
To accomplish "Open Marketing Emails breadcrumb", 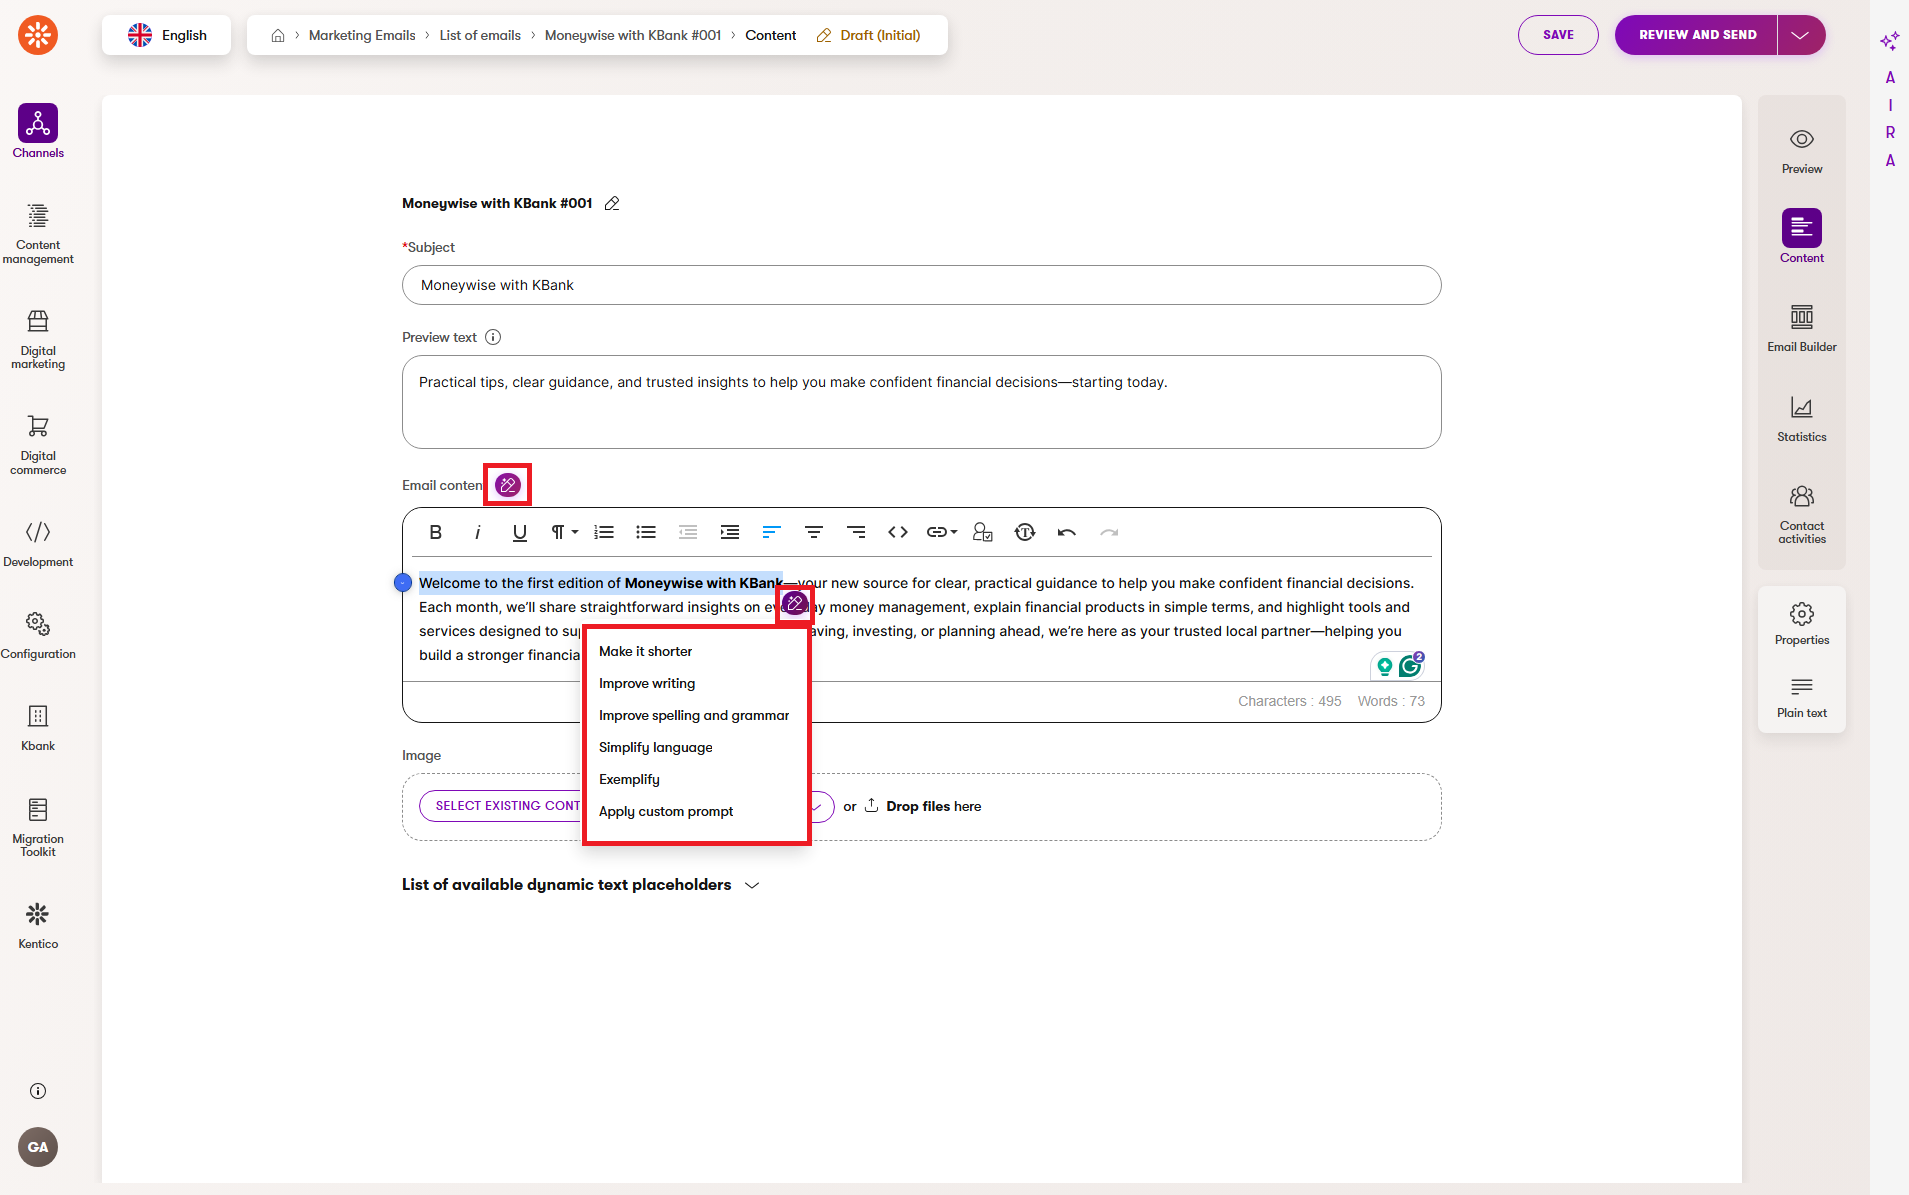I will pyautogui.click(x=362, y=35).
